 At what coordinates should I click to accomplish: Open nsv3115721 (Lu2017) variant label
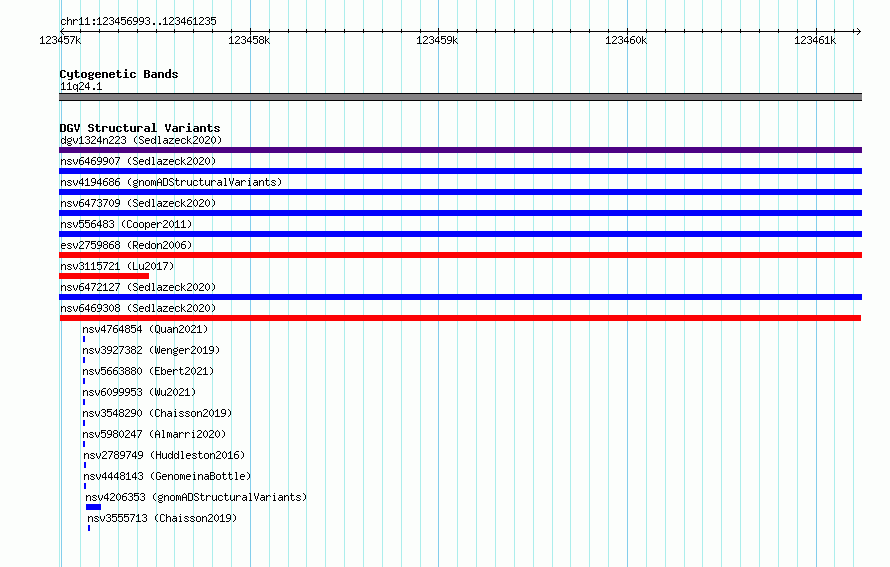(x=117, y=266)
